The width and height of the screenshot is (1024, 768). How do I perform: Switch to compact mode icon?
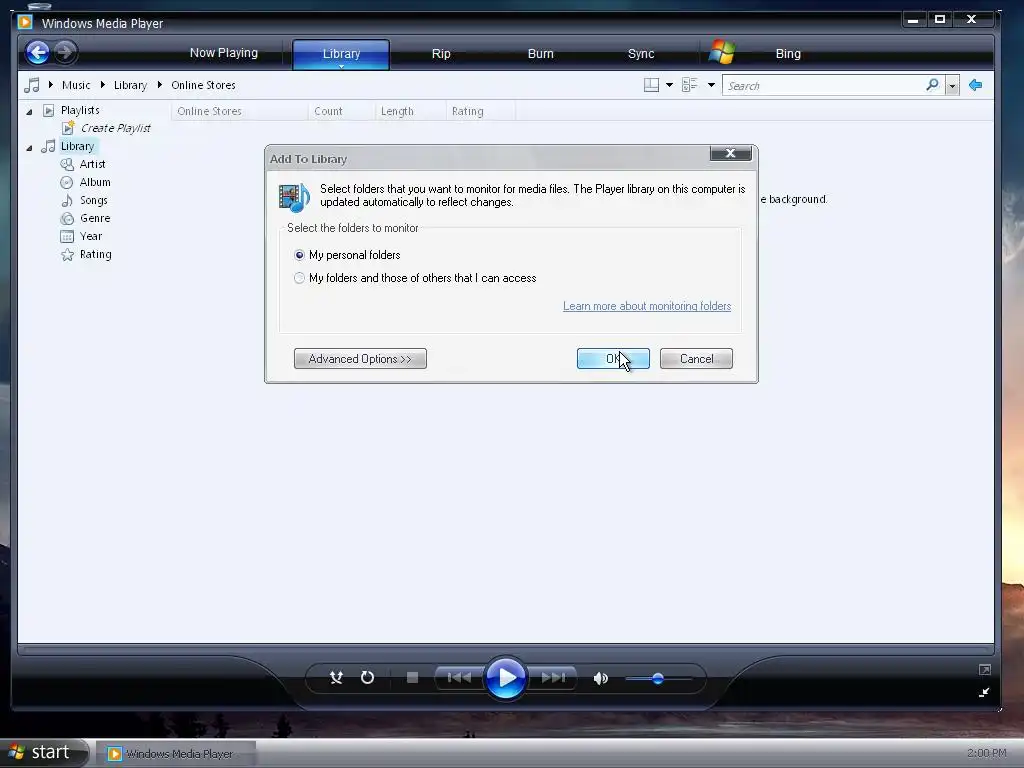coord(984,692)
